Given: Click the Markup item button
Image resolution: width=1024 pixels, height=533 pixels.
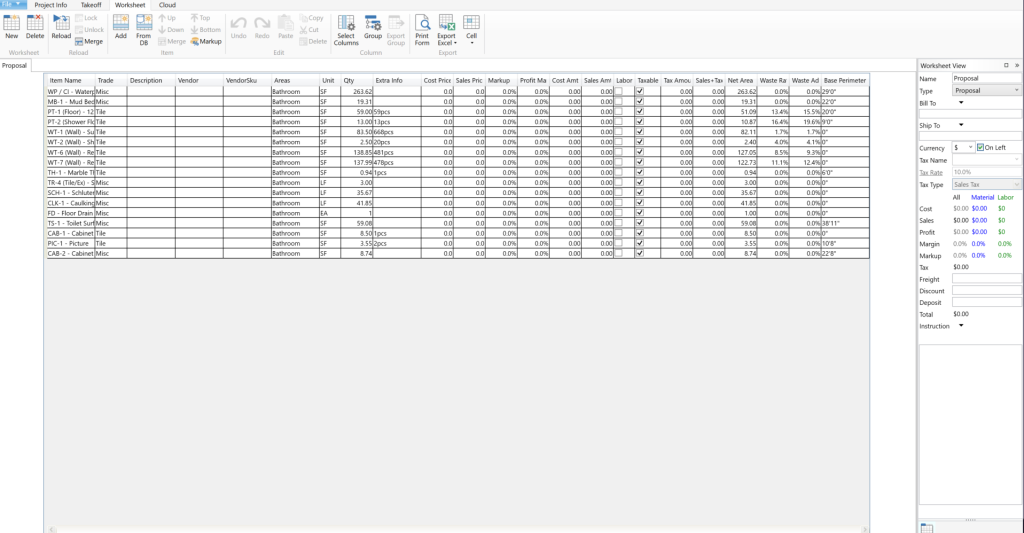Looking at the screenshot, I should click(x=206, y=42).
